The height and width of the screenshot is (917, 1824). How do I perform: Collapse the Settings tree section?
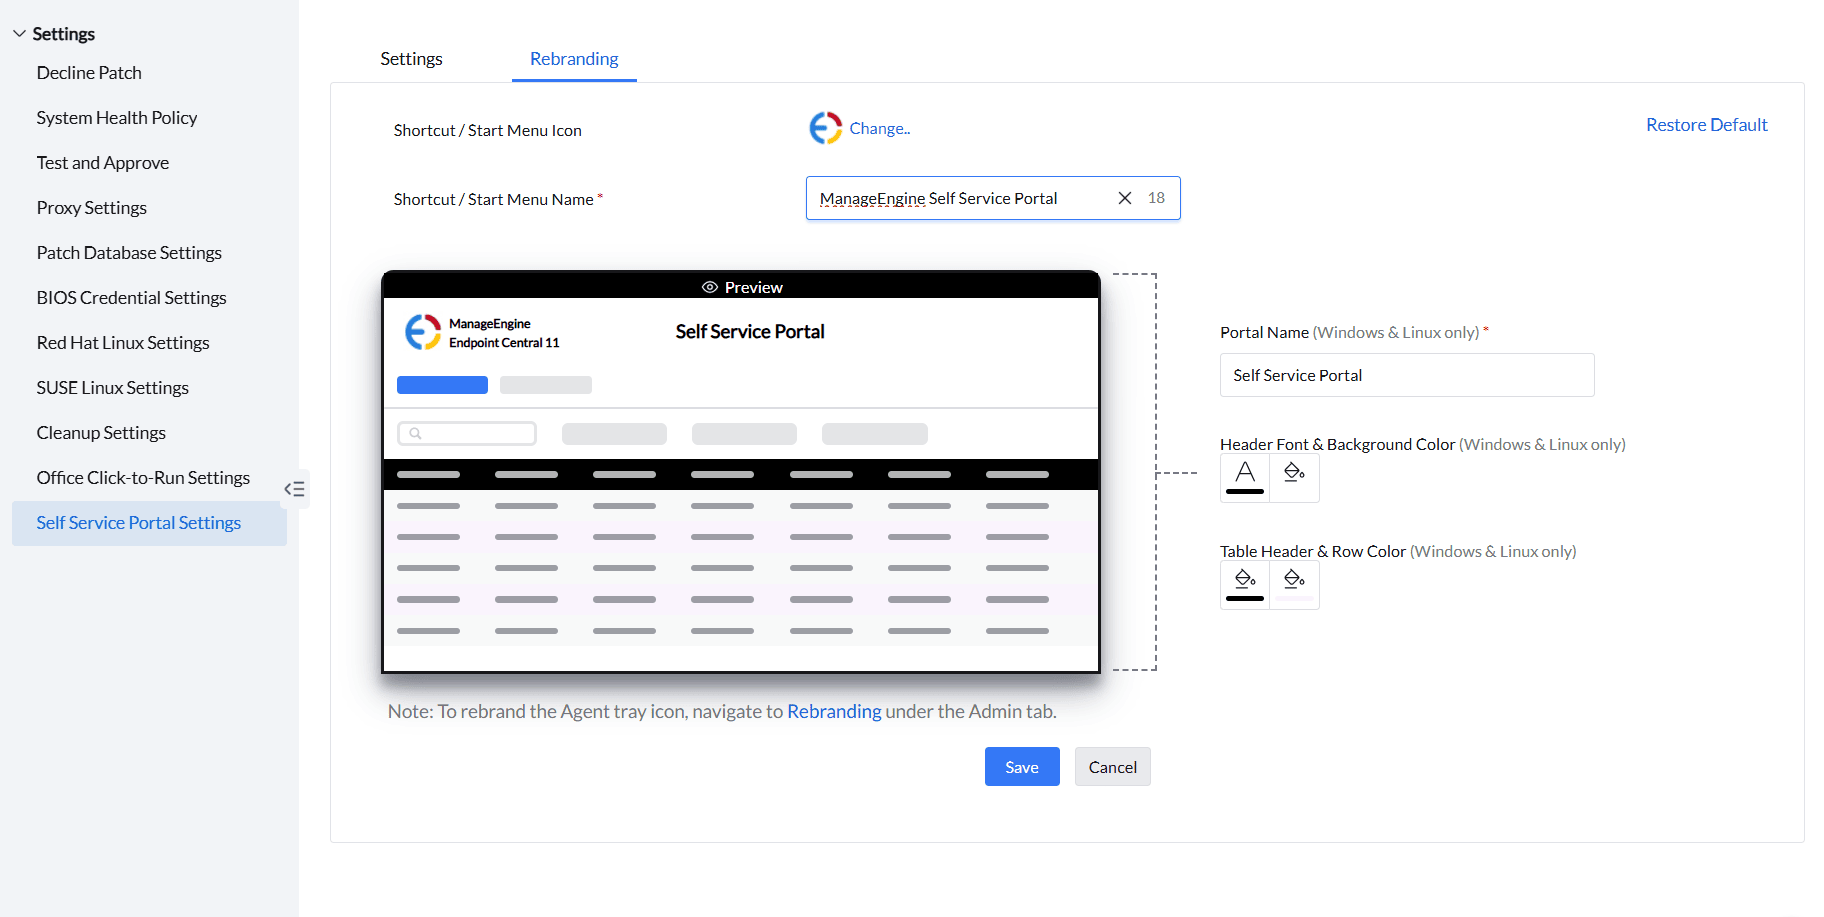[x=20, y=34]
